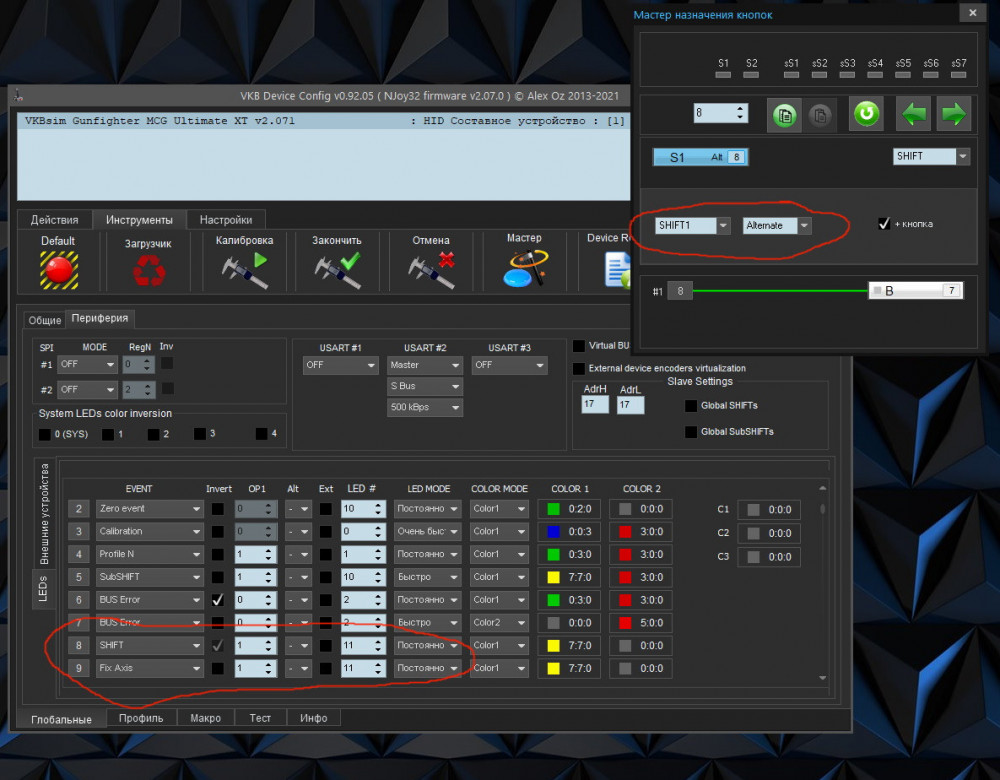Toggle the '+ кнопка' checkbox
The image size is (1000, 780).
pos(883,224)
